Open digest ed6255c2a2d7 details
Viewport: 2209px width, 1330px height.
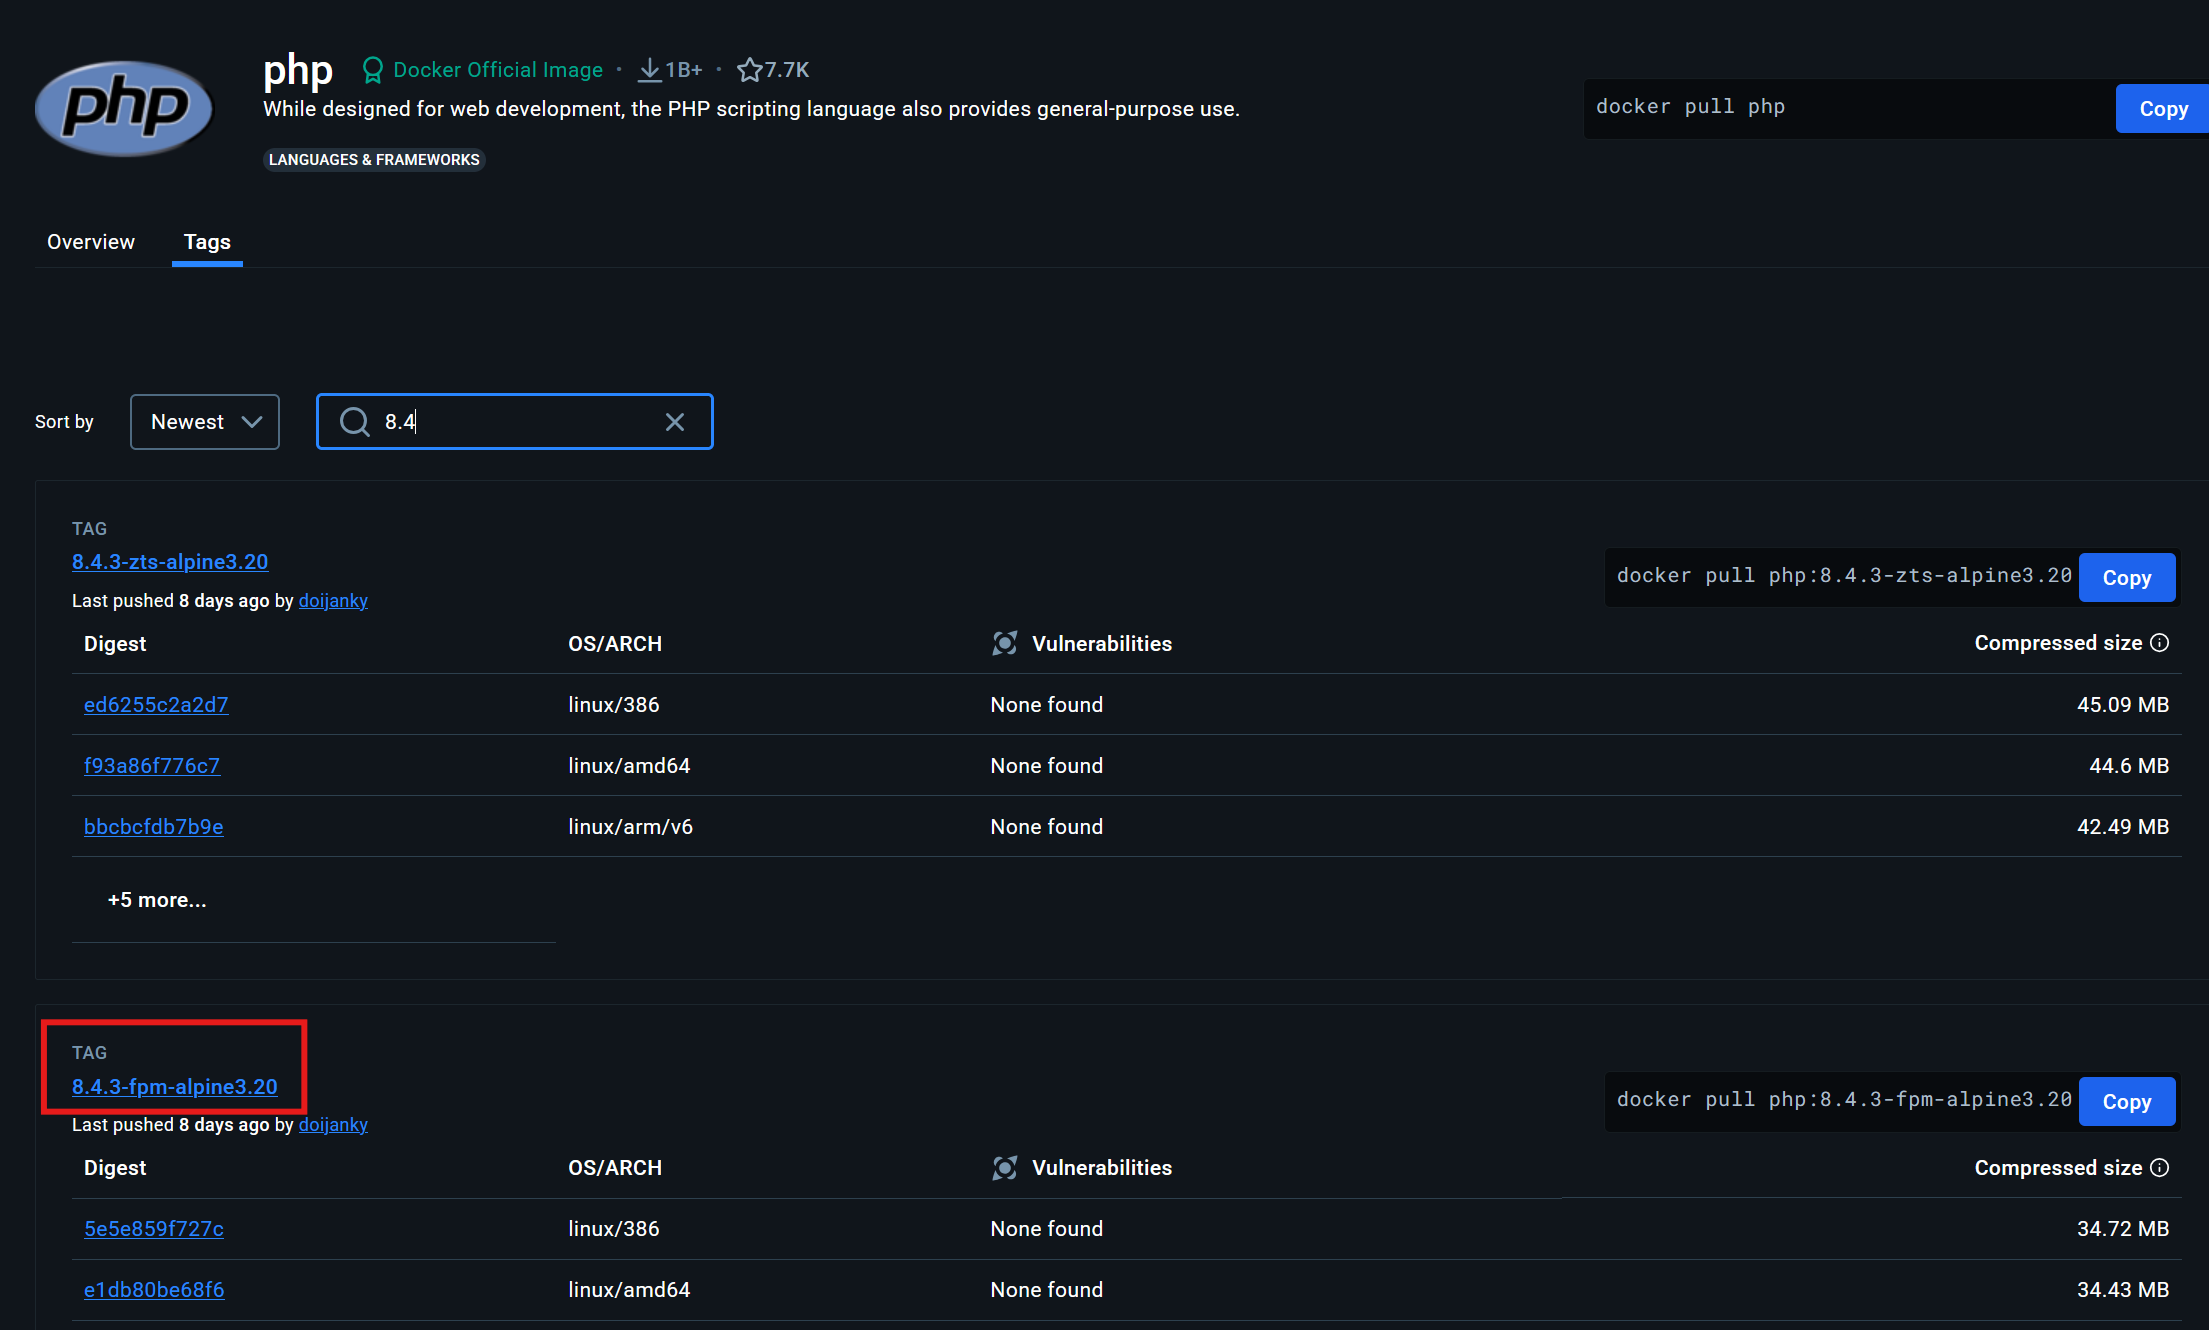tap(156, 704)
